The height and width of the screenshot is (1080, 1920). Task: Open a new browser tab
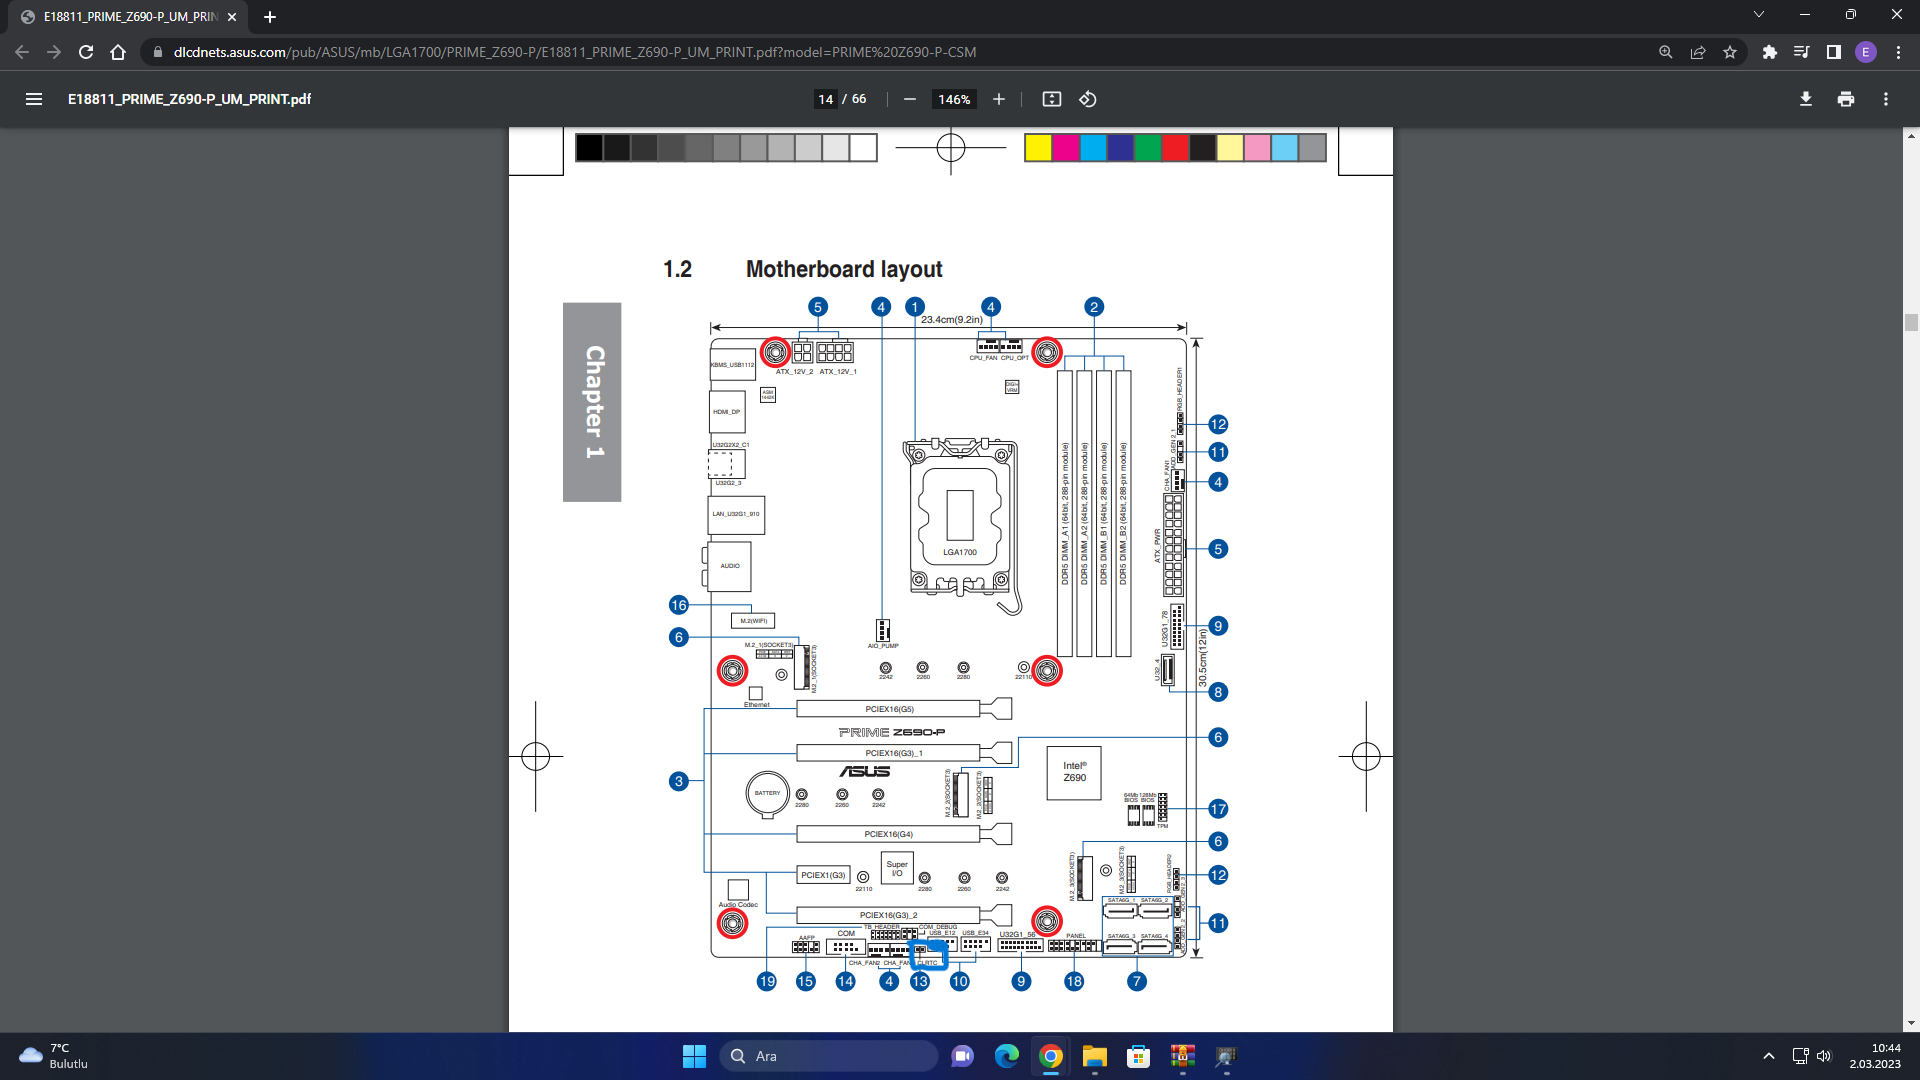pos(270,17)
